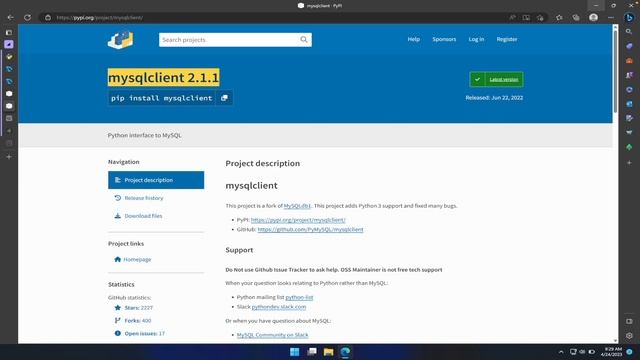Open the Help menu link
This screenshot has width=640, height=360.
click(413, 39)
